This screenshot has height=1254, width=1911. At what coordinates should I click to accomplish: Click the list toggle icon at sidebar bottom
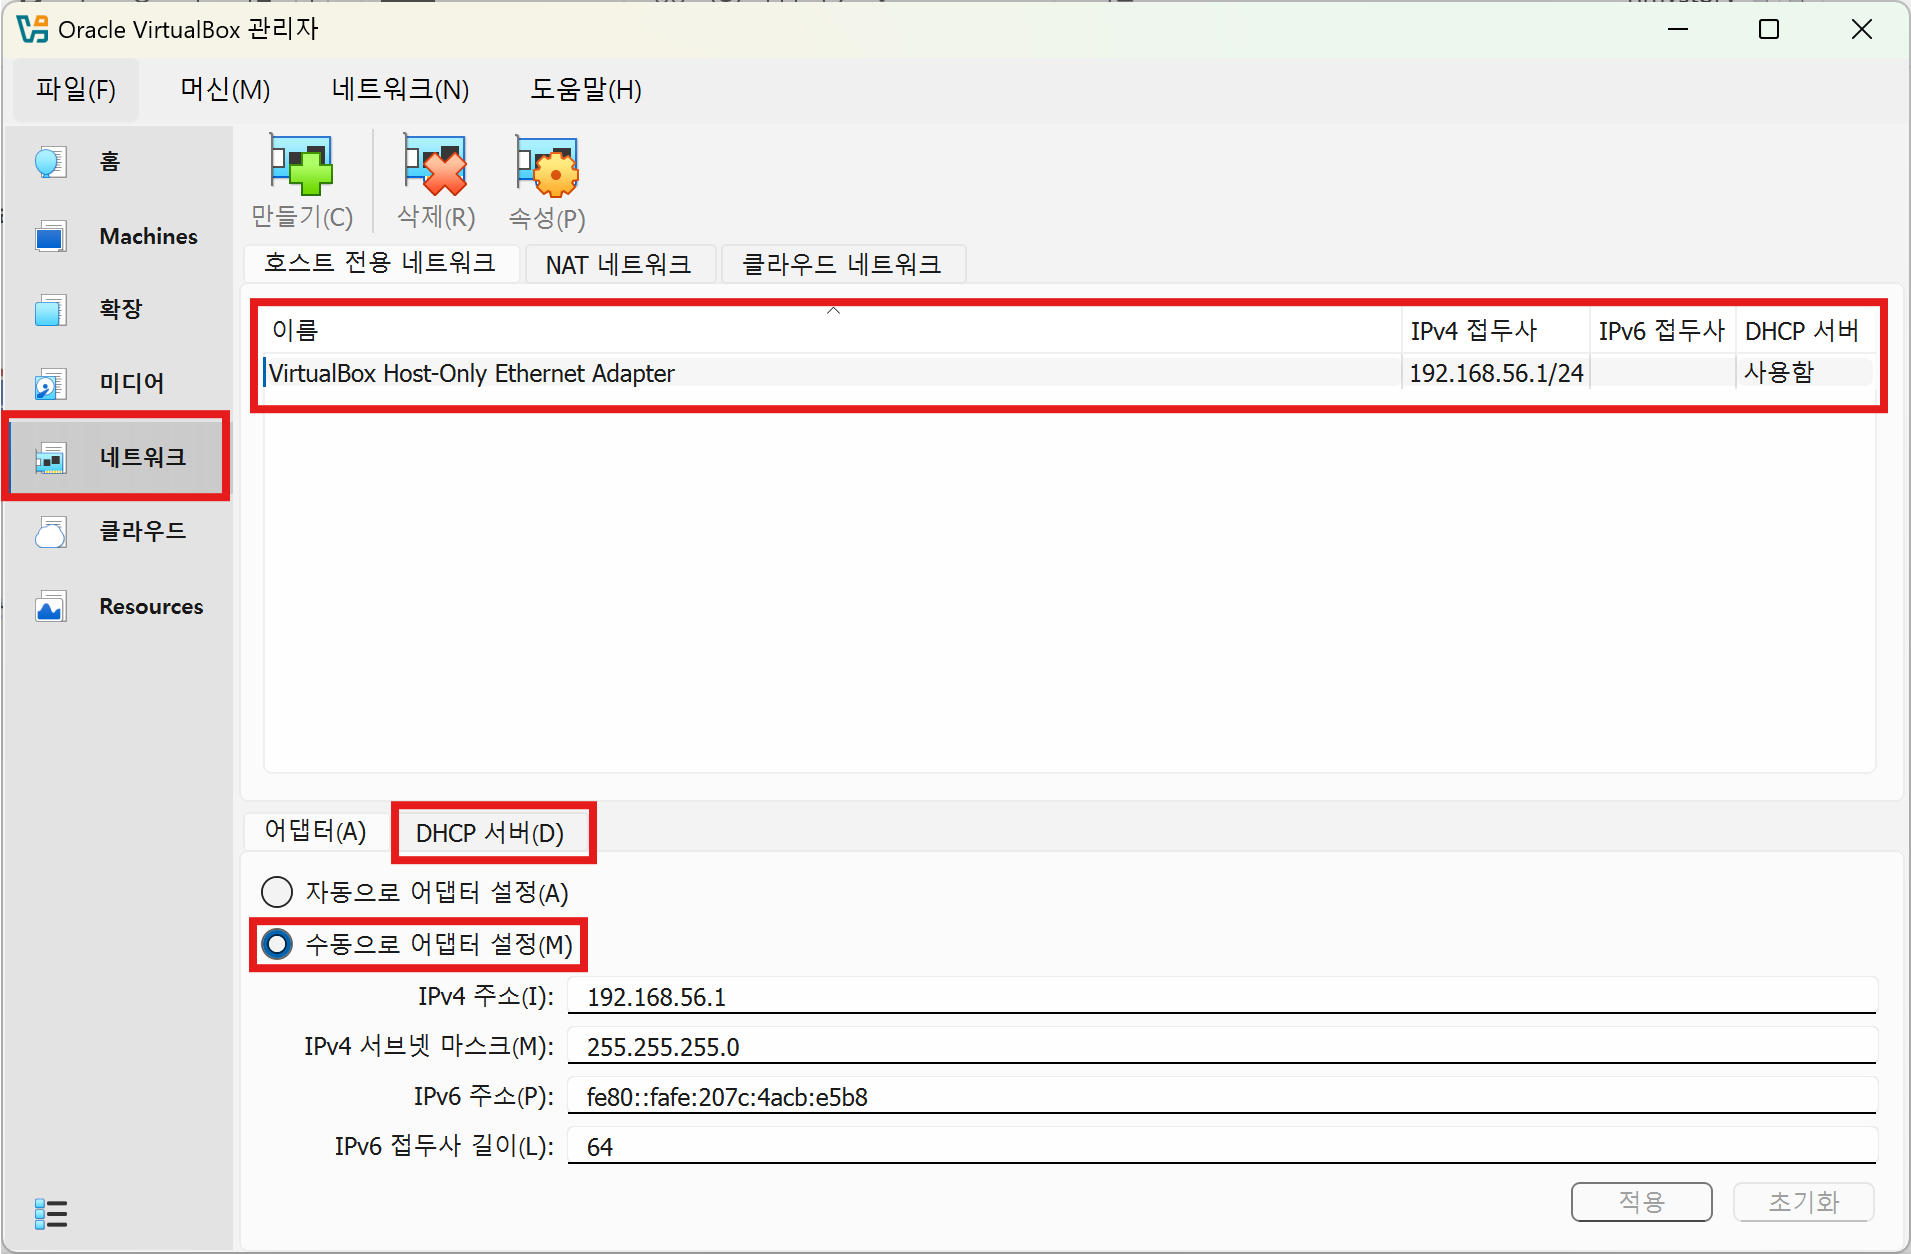51,1214
